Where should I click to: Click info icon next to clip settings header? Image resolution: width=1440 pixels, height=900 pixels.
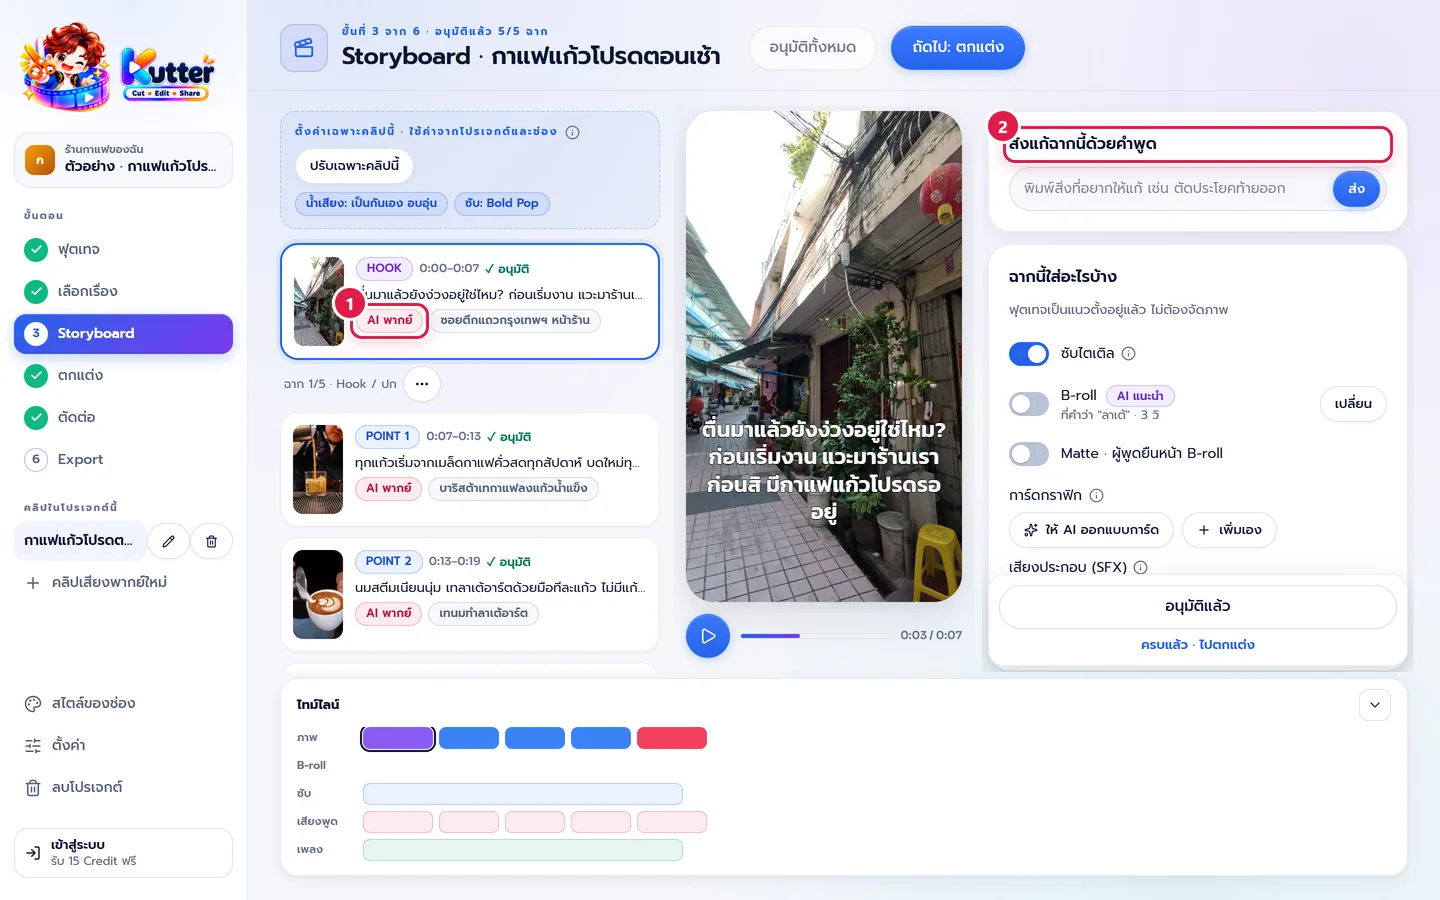pos(573,132)
